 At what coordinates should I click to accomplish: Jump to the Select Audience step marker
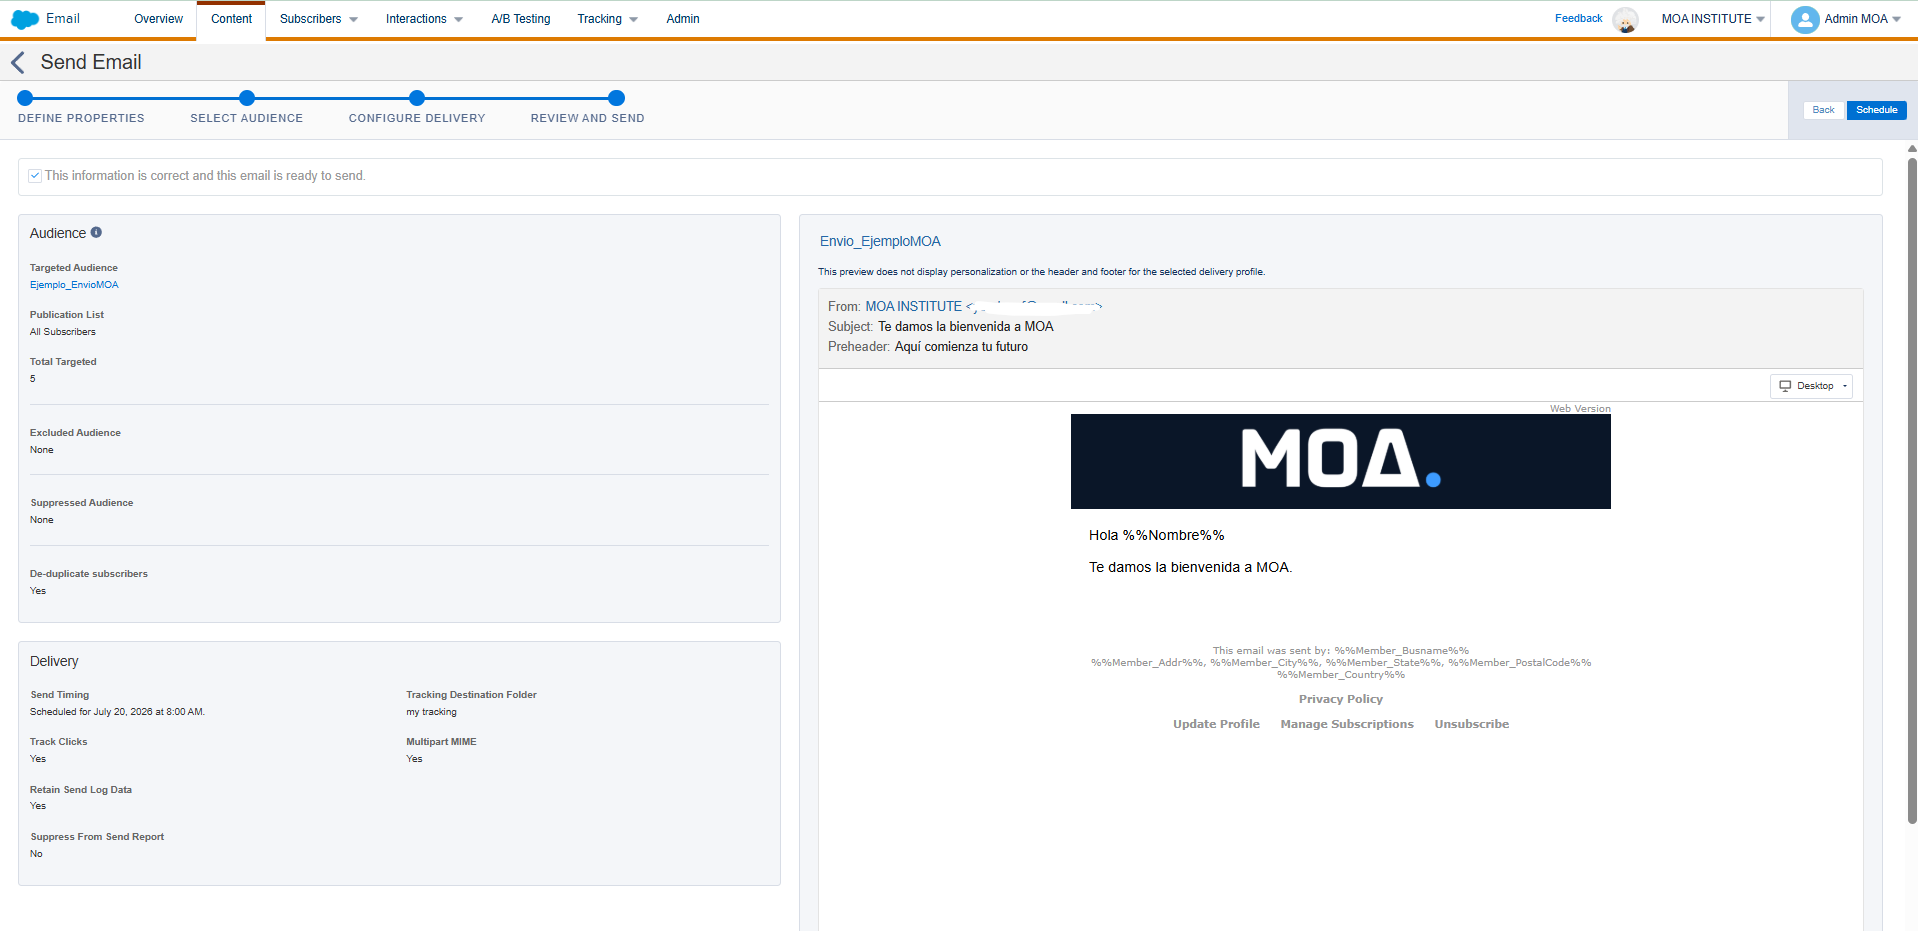click(x=247, y=98)
